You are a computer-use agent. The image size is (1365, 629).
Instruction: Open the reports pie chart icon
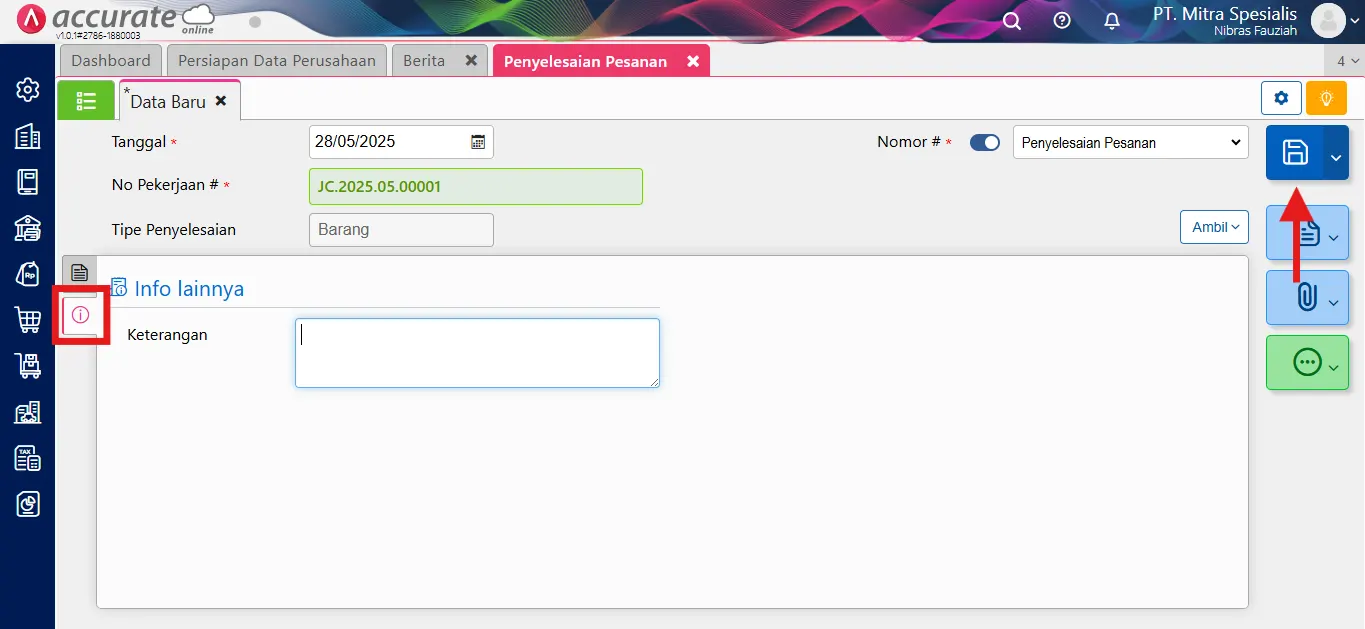coord(28,504)
